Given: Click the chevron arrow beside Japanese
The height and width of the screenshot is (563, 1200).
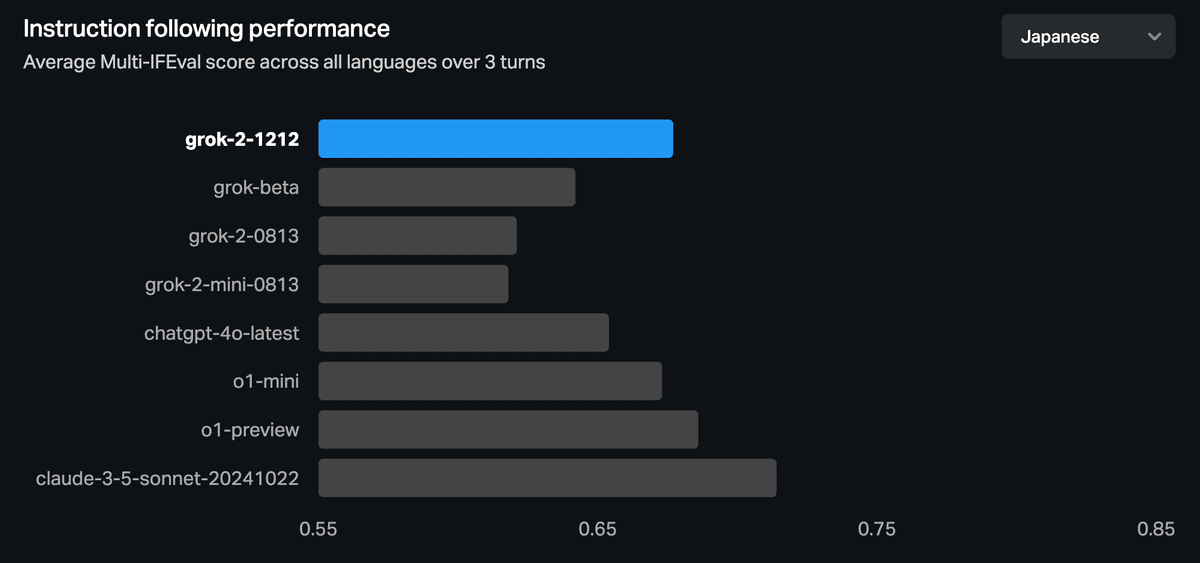Looking at the screenshot, I should 1154,37.
